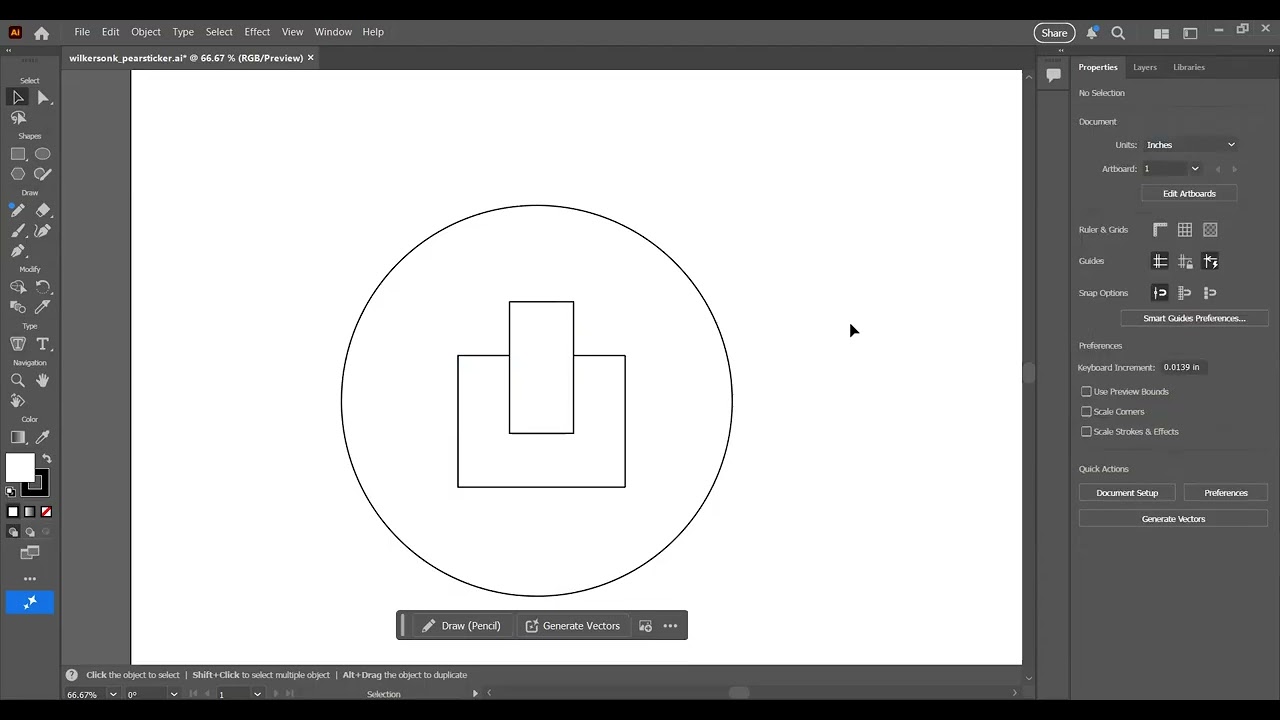Screen dimensions: 1280x720
Task: Expand the status bar Selection arrow
Action: click(475, 694)
